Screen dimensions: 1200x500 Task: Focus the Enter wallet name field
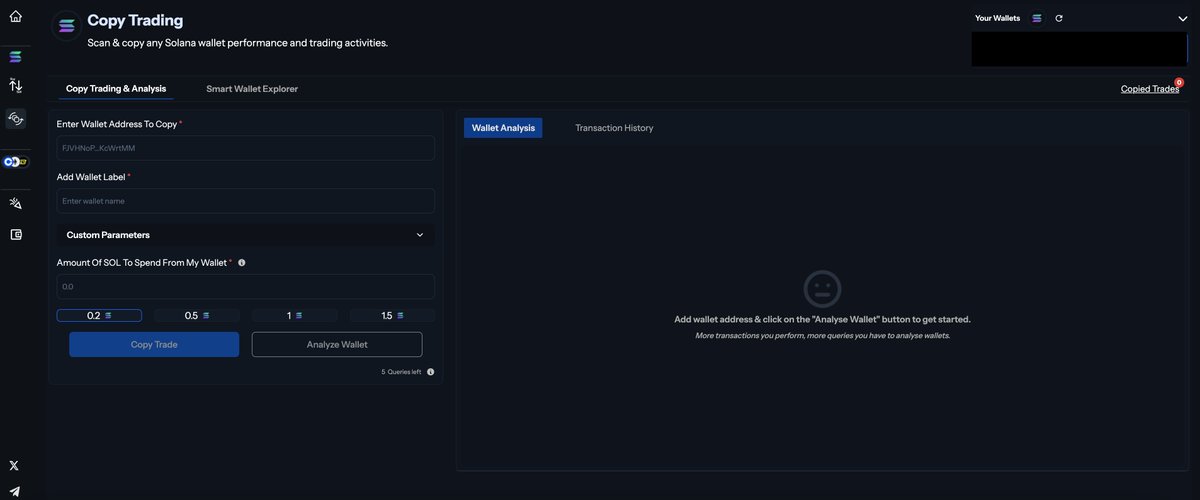(x=246, y=201)
